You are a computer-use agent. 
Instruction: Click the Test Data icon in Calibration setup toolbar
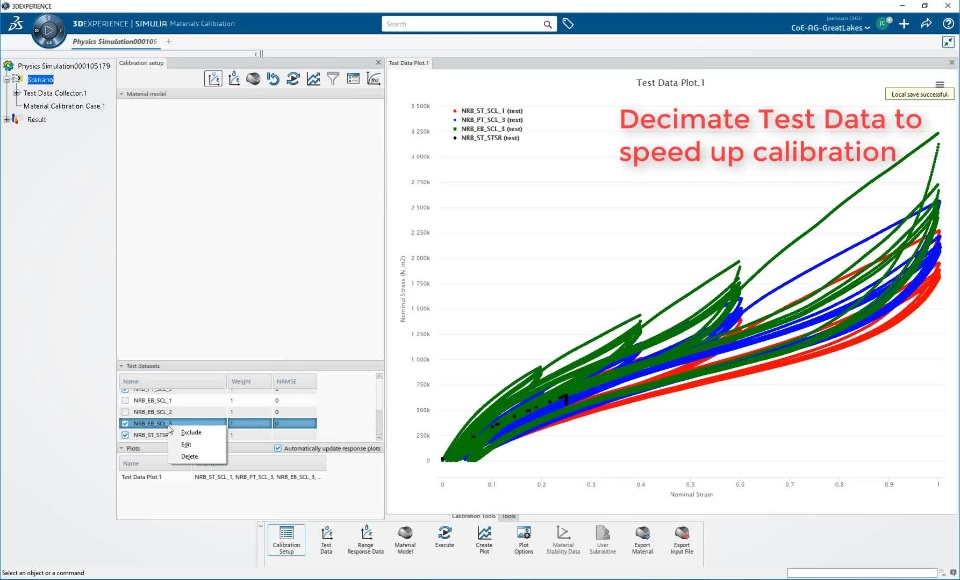[213, 78]
